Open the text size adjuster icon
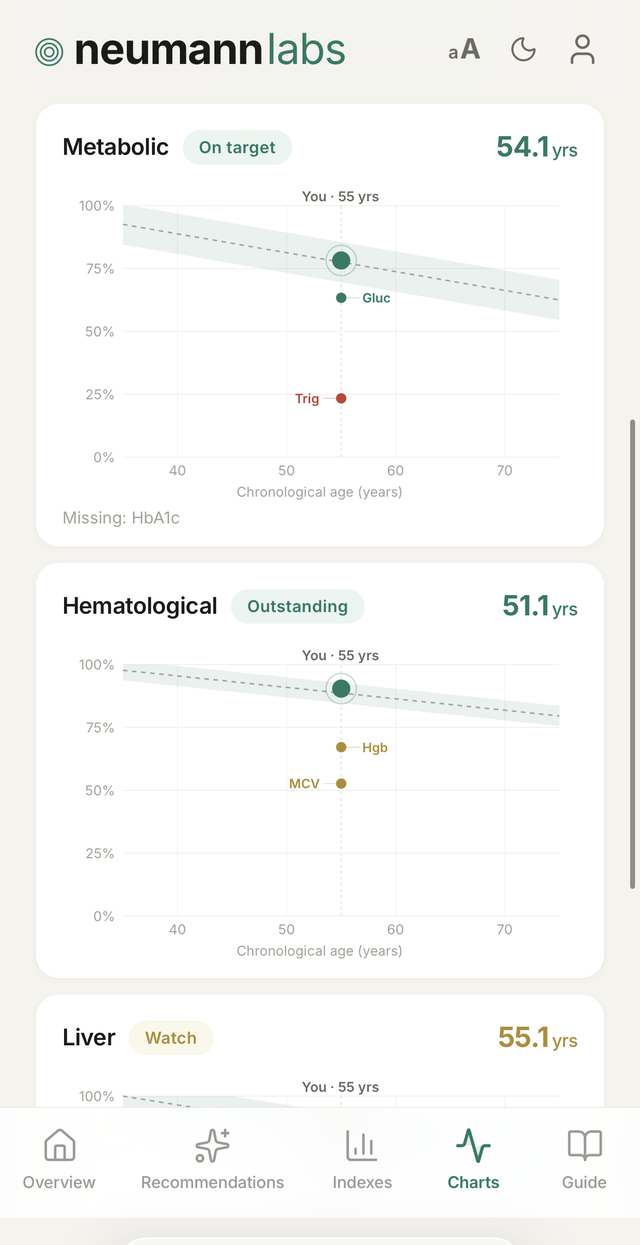The height and width of the screenshot is (1245, 640). [464, 50]
